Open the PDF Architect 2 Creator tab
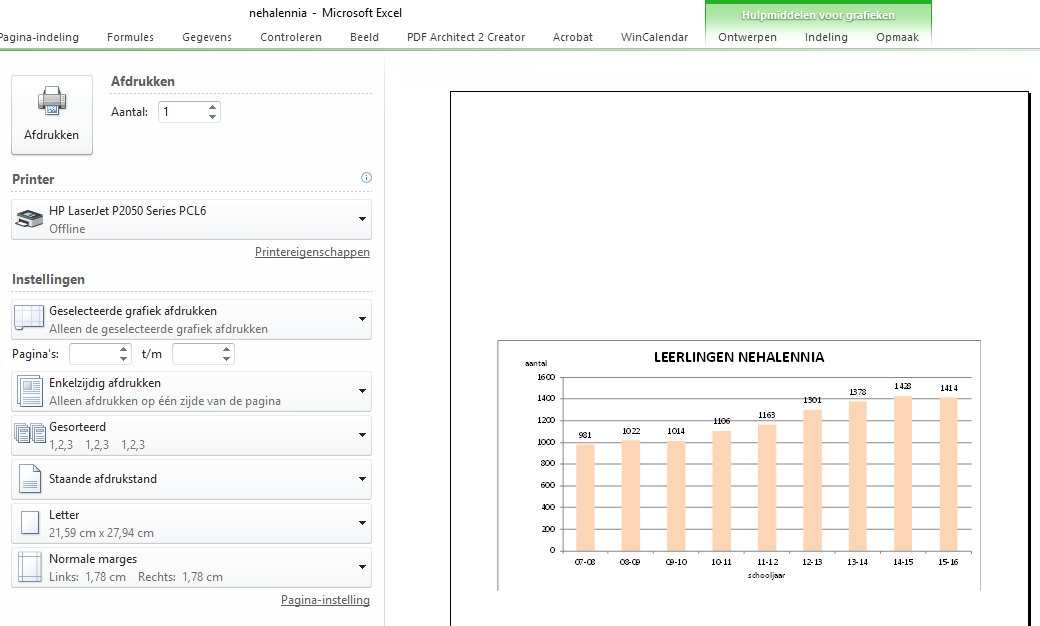 coord(466,37)
